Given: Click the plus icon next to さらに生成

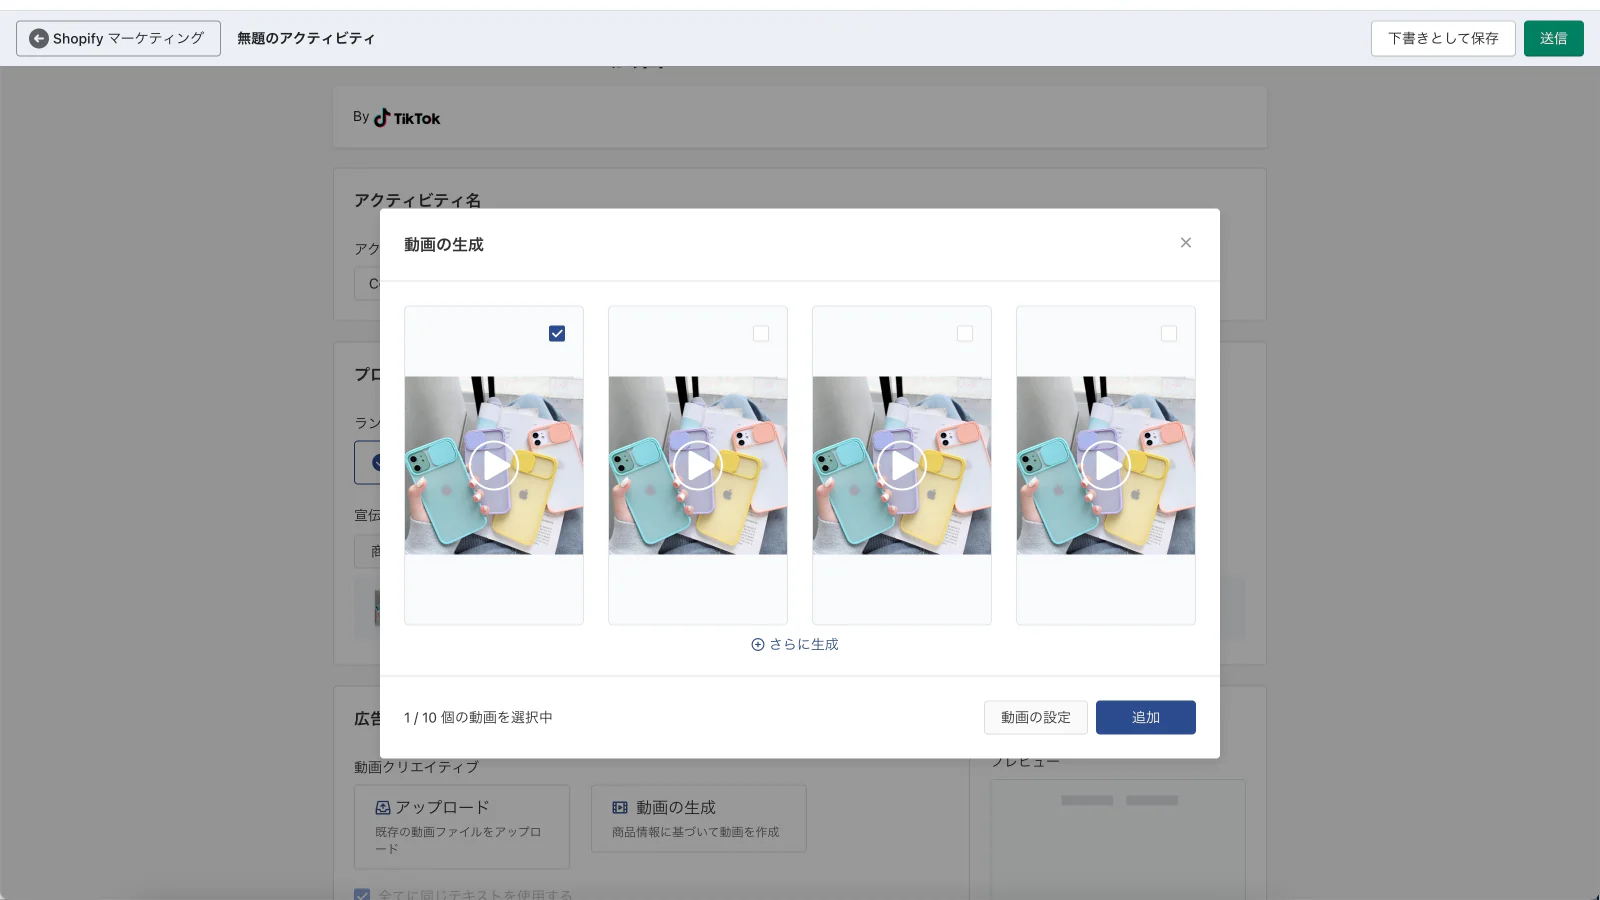Looking at the screenshot, I should click(x=758, y=645).
